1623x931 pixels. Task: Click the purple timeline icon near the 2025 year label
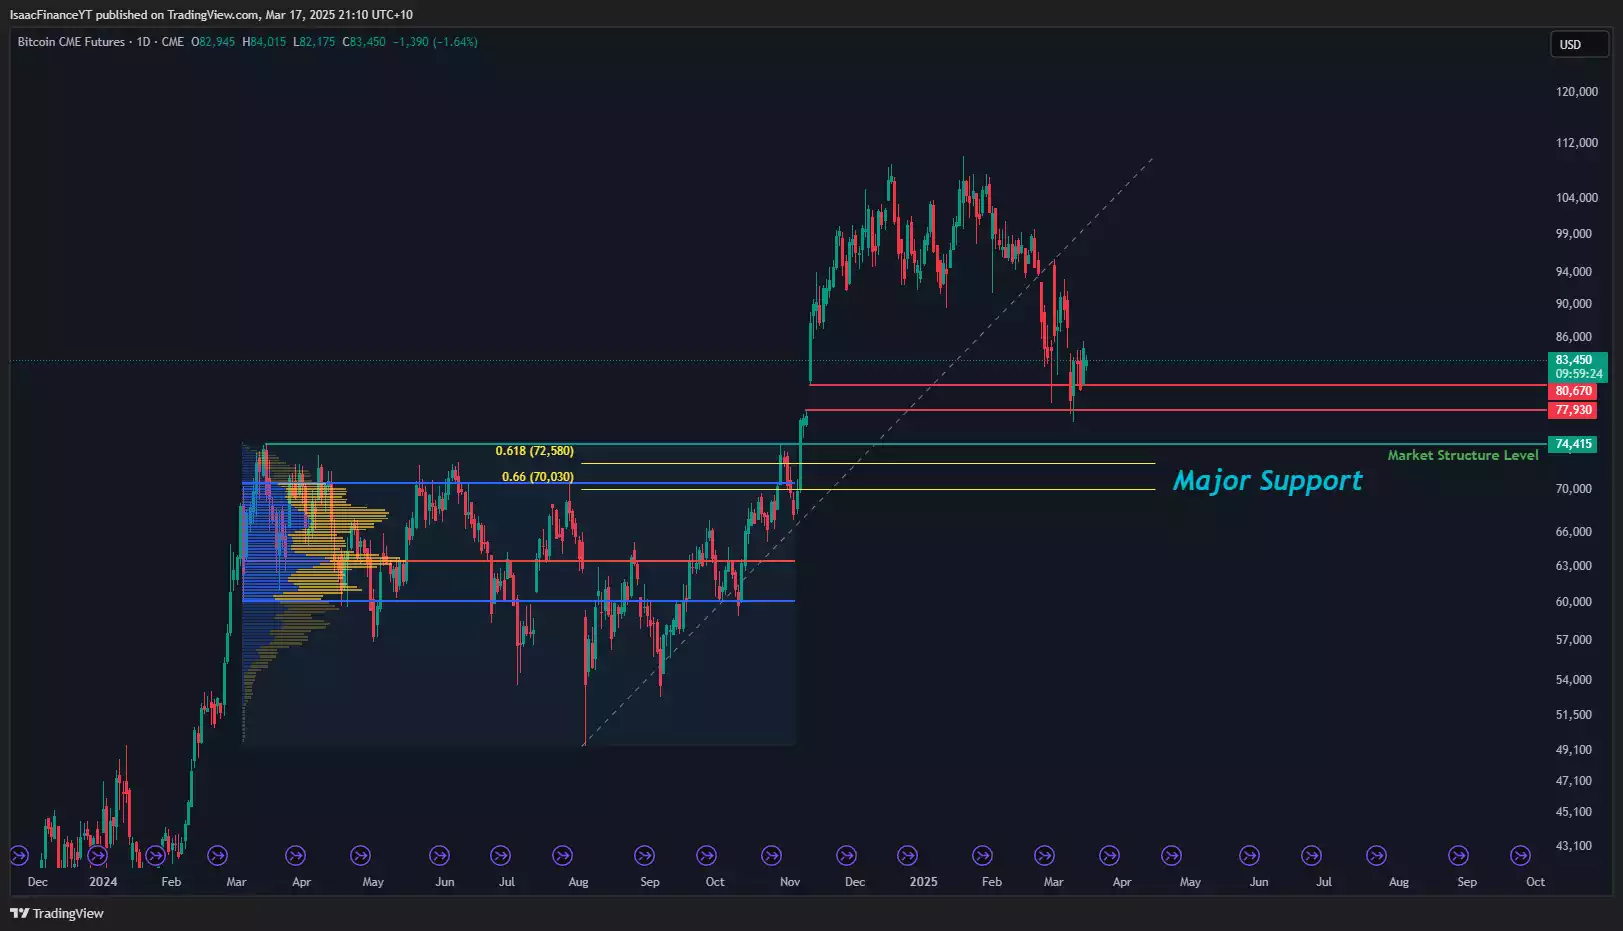[x=908, y=855]
